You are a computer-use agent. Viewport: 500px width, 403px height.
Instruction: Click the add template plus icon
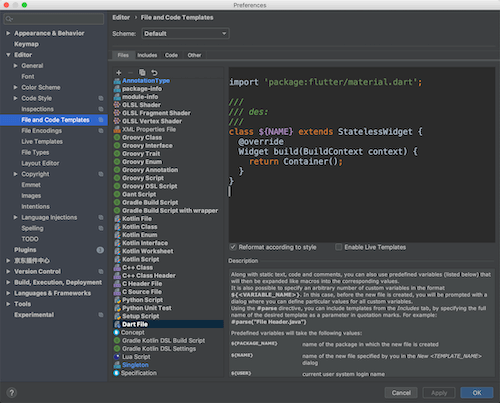119,72
